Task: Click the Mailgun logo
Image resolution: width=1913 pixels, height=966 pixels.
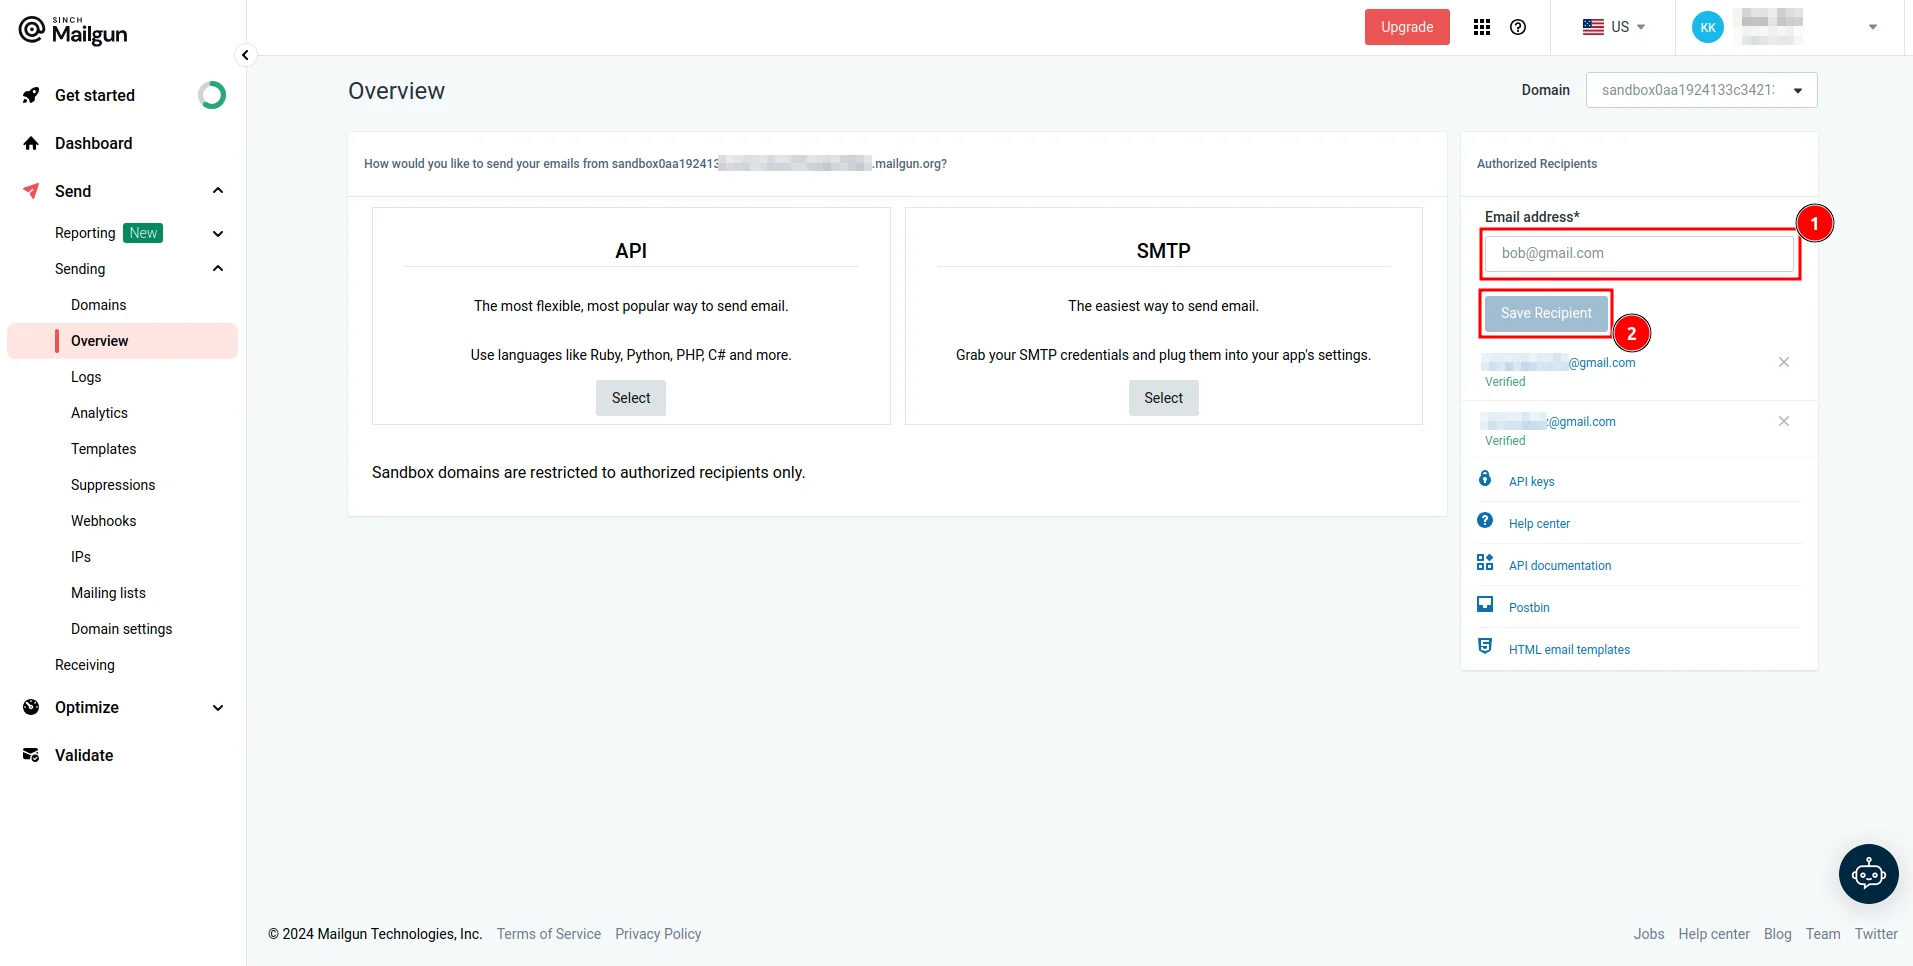Action: click(73, 31)
